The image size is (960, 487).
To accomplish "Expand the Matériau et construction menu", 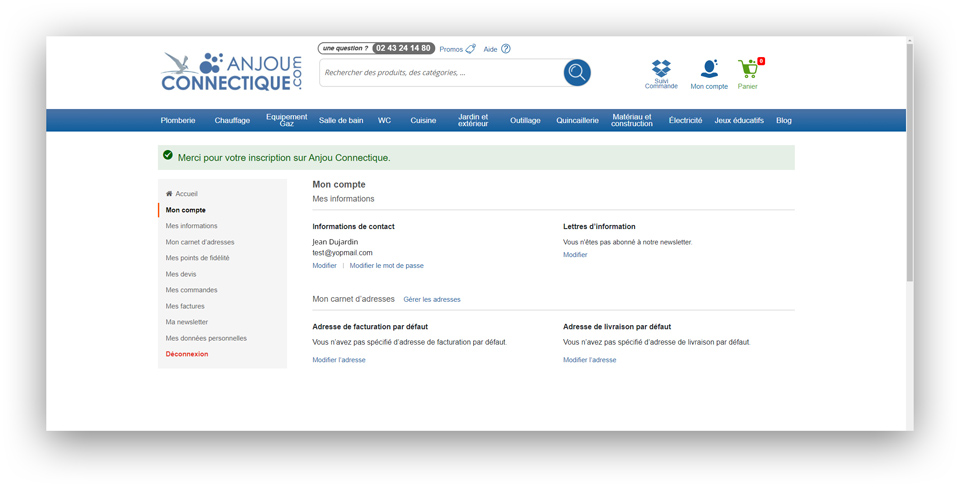I will (632, 120).
